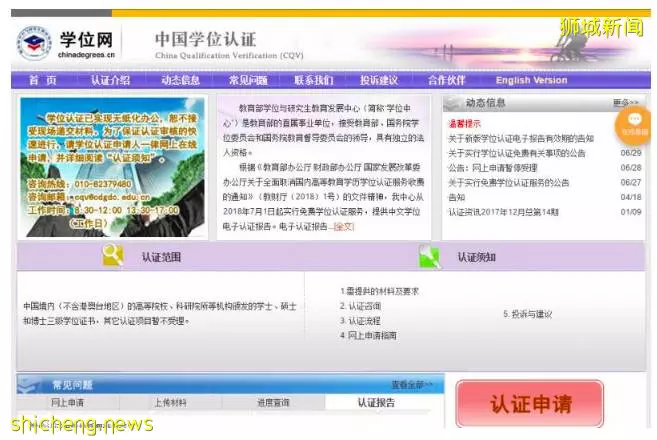Go to 常见问题 in the navigation bar

coord(248,80)
